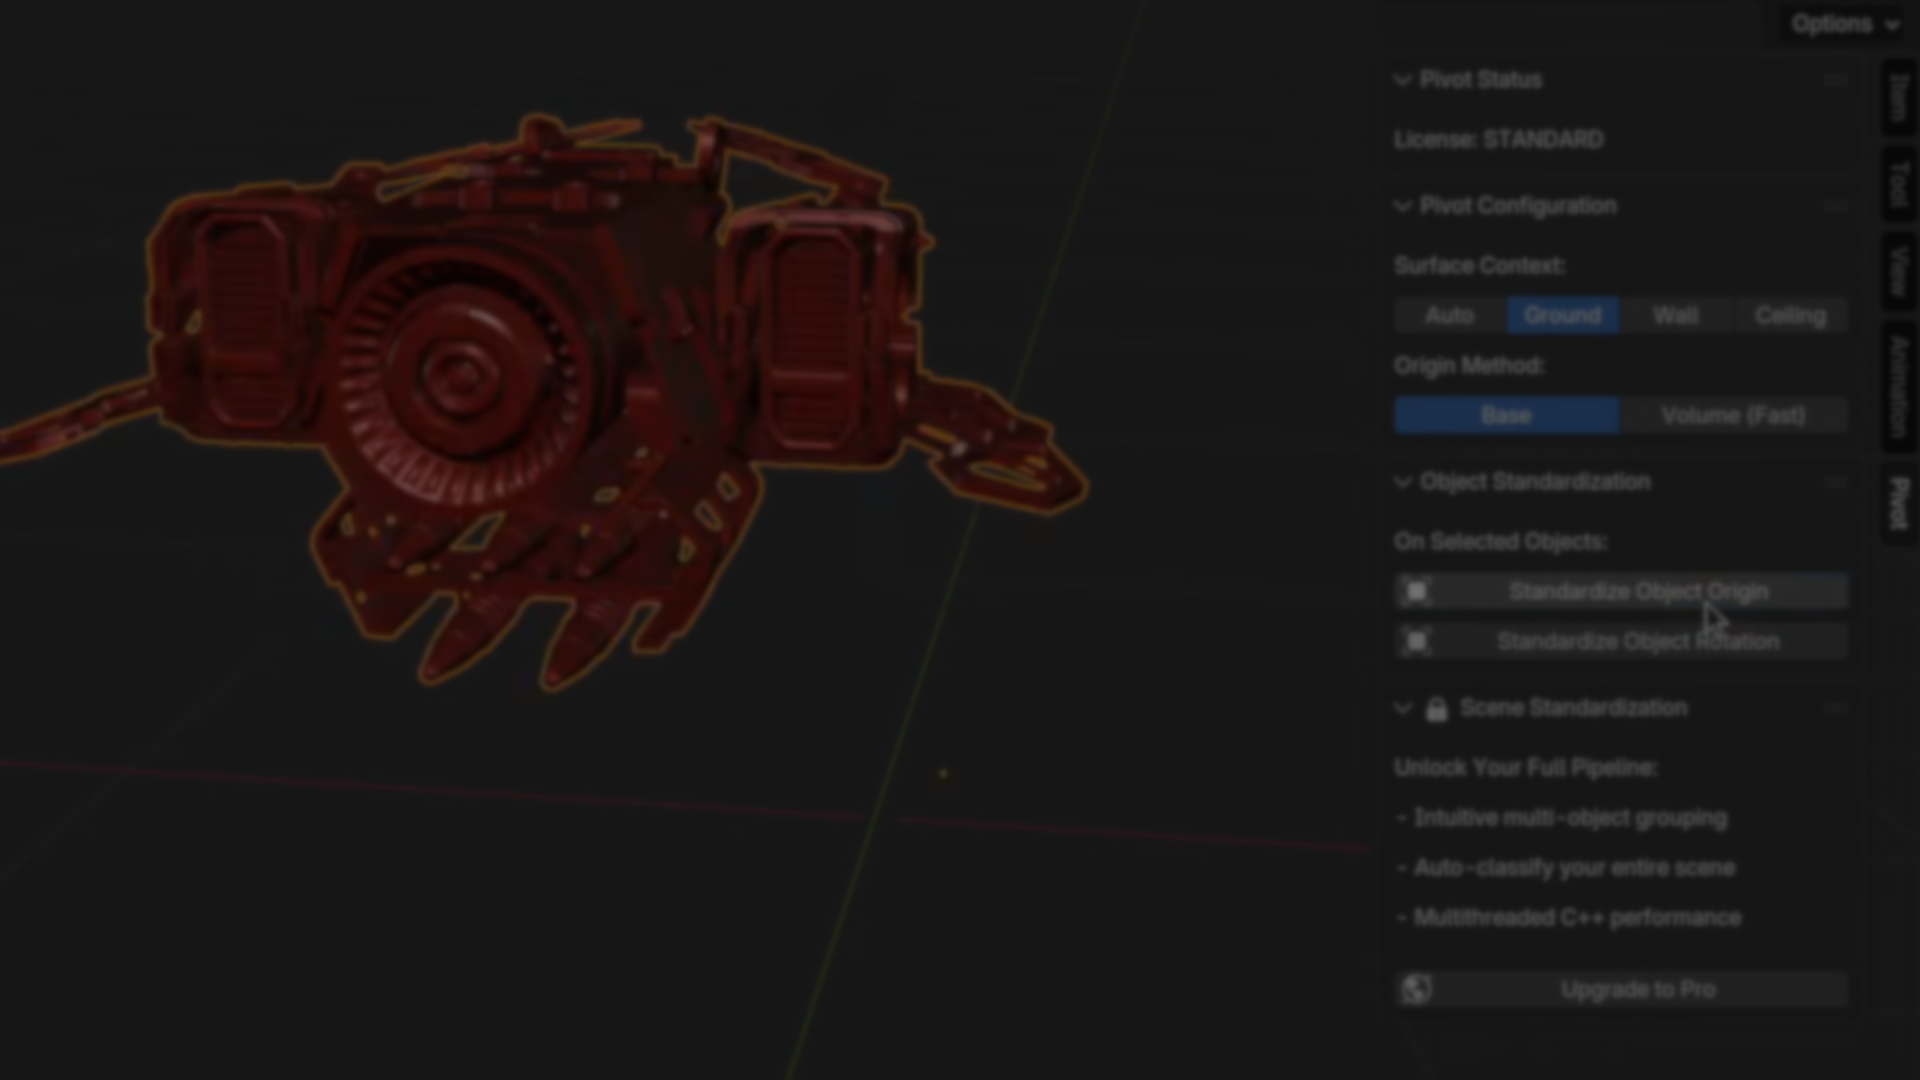Open the Options dropdown

[1844, 24]
